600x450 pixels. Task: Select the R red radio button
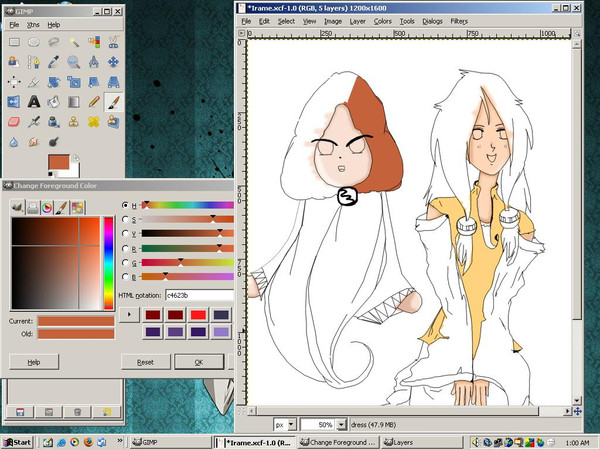click(x=125, y=248)
